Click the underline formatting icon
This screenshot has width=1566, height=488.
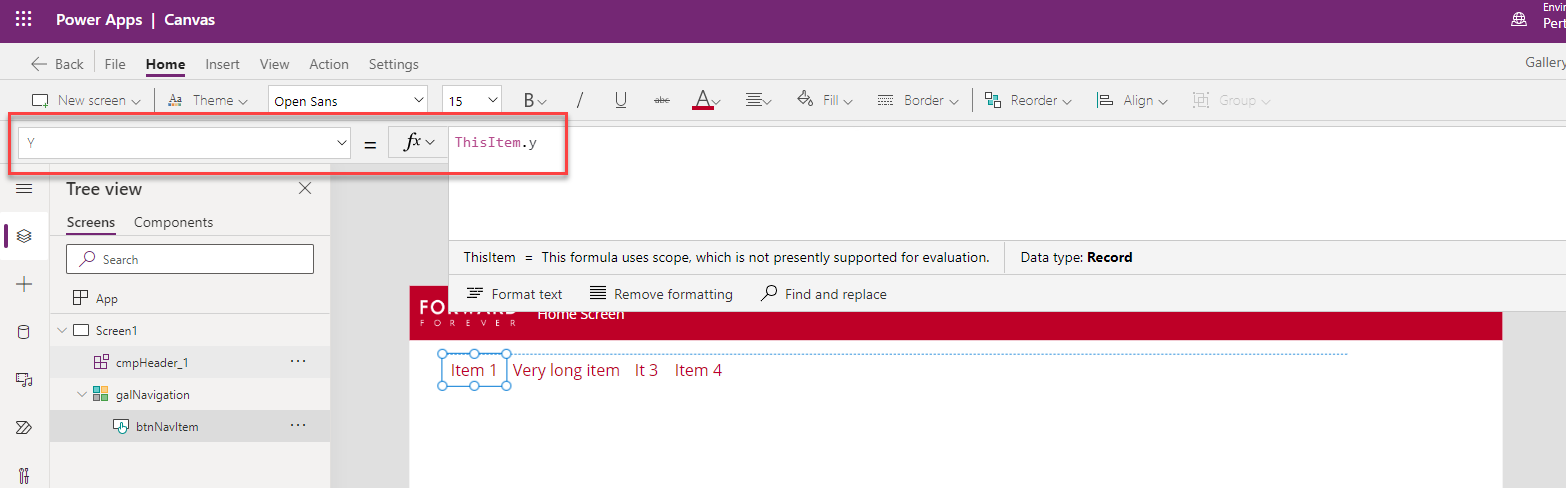click(620, 100)
